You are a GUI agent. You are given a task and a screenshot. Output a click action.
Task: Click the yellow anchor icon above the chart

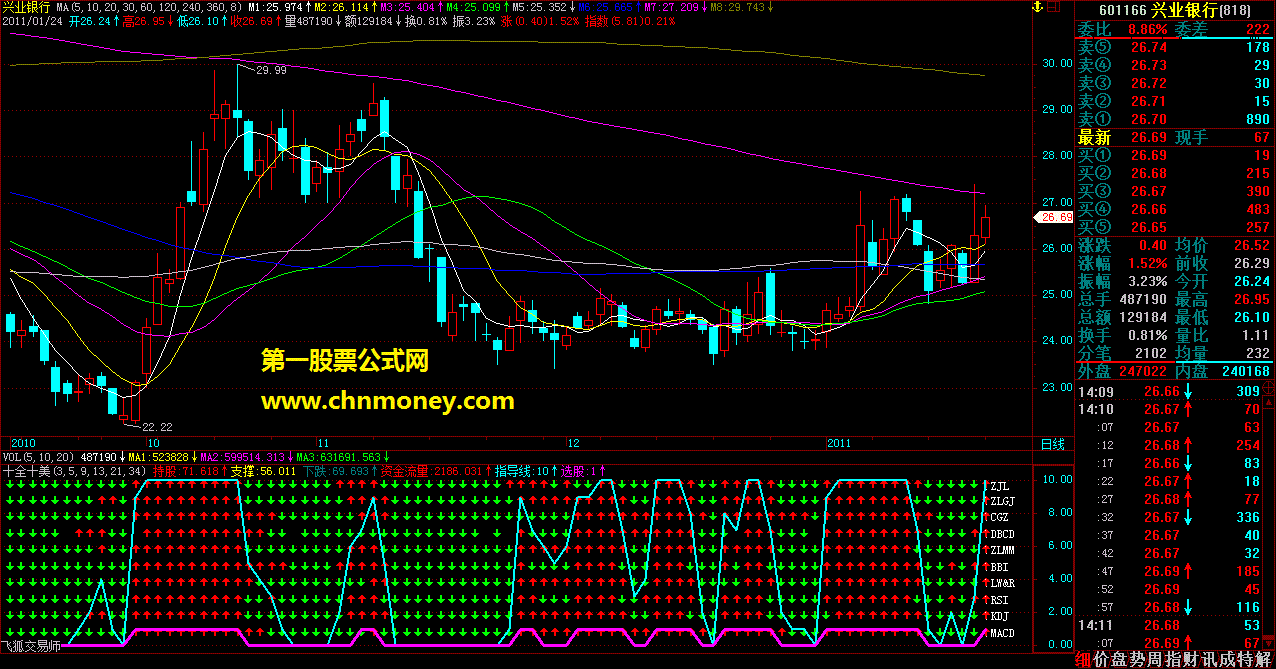point(1039,8)
